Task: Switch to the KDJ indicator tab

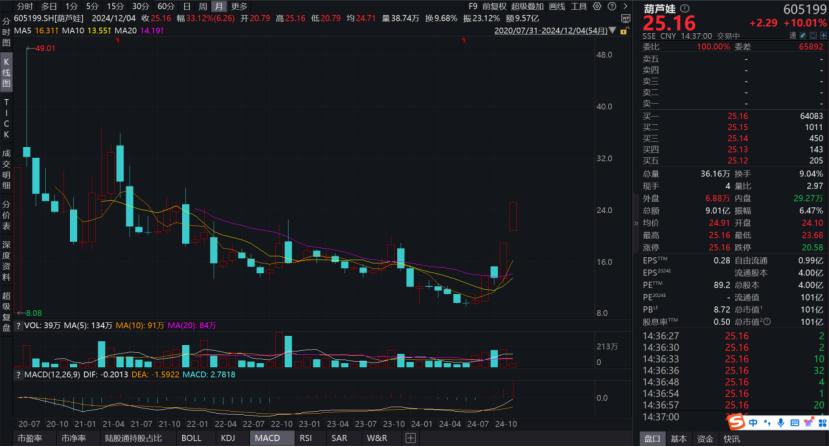Action: coord(229,438)
